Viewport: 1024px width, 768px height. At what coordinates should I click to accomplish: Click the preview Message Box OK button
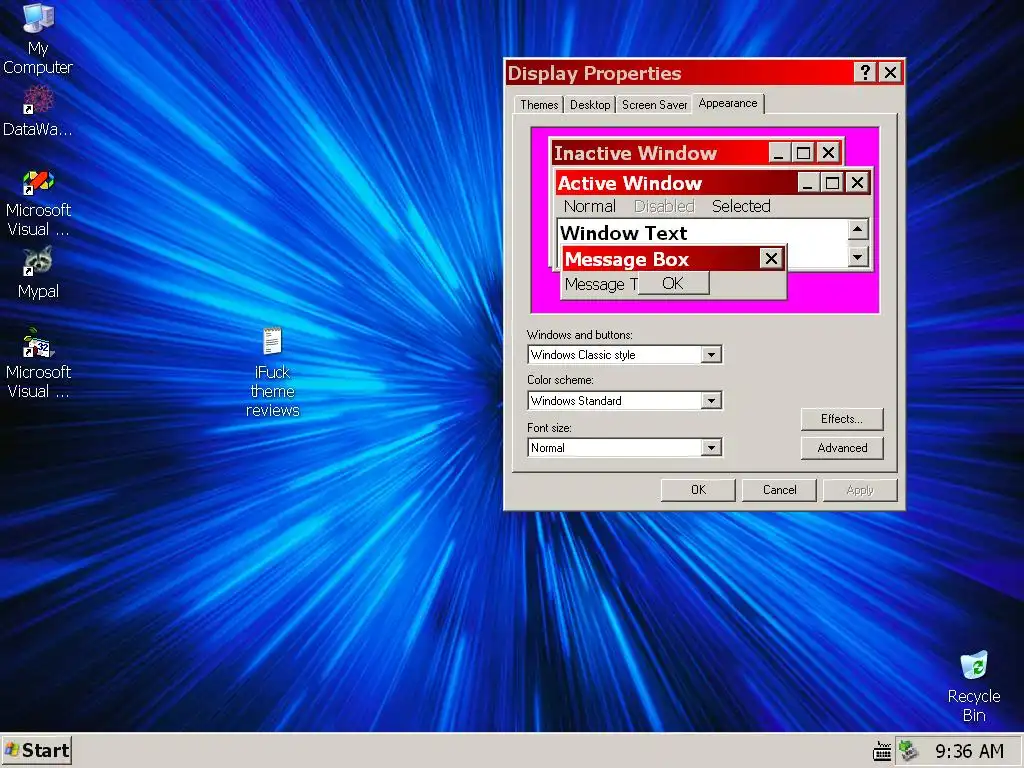673,283
